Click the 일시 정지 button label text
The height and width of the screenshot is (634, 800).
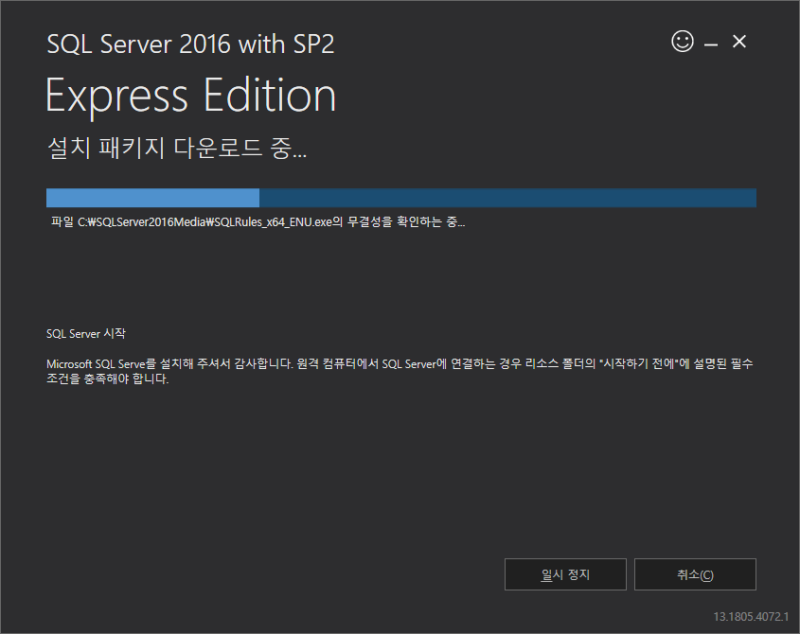pyautogui.click(x=565, y=574)
